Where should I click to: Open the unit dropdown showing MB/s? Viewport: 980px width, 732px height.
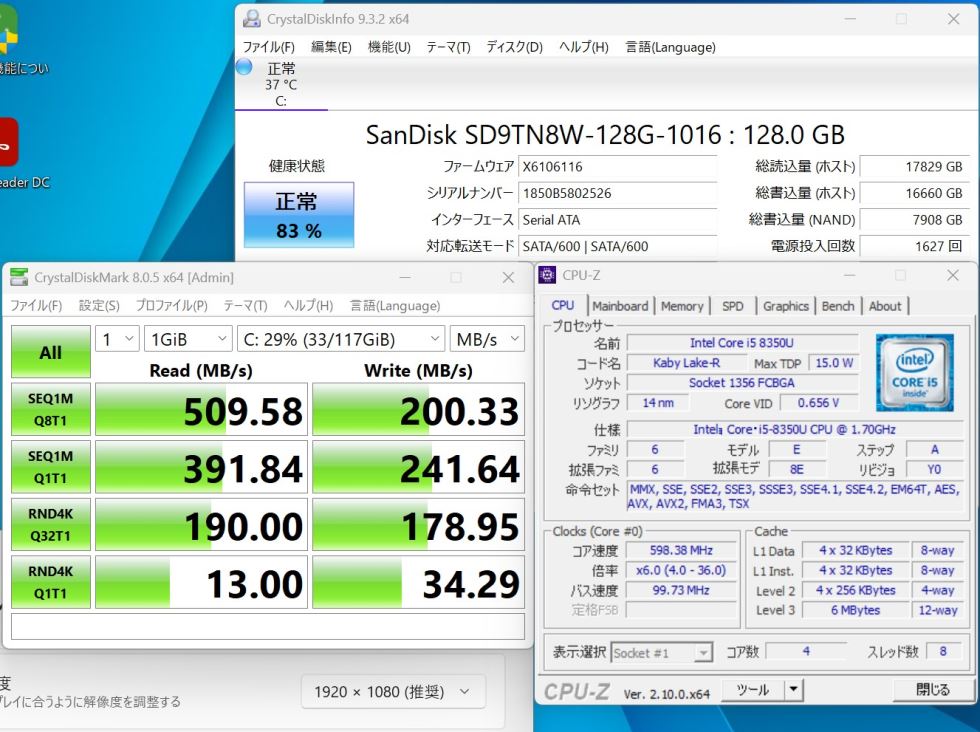click(488, 339)
